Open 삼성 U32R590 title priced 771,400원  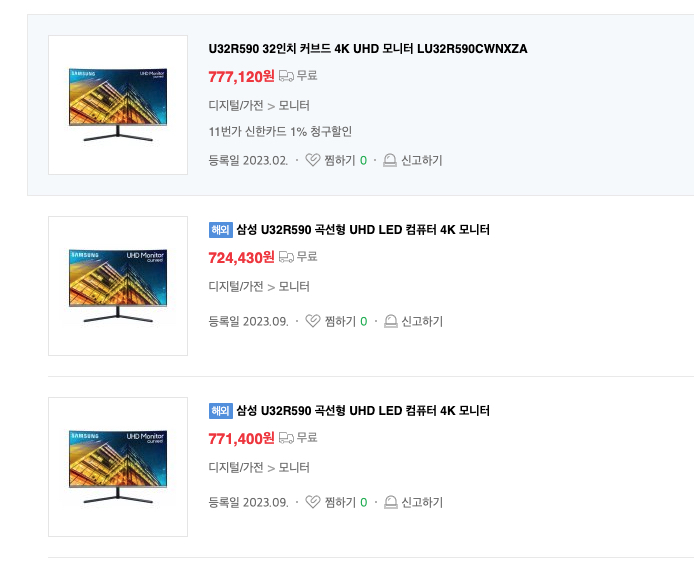coord(362,411)
